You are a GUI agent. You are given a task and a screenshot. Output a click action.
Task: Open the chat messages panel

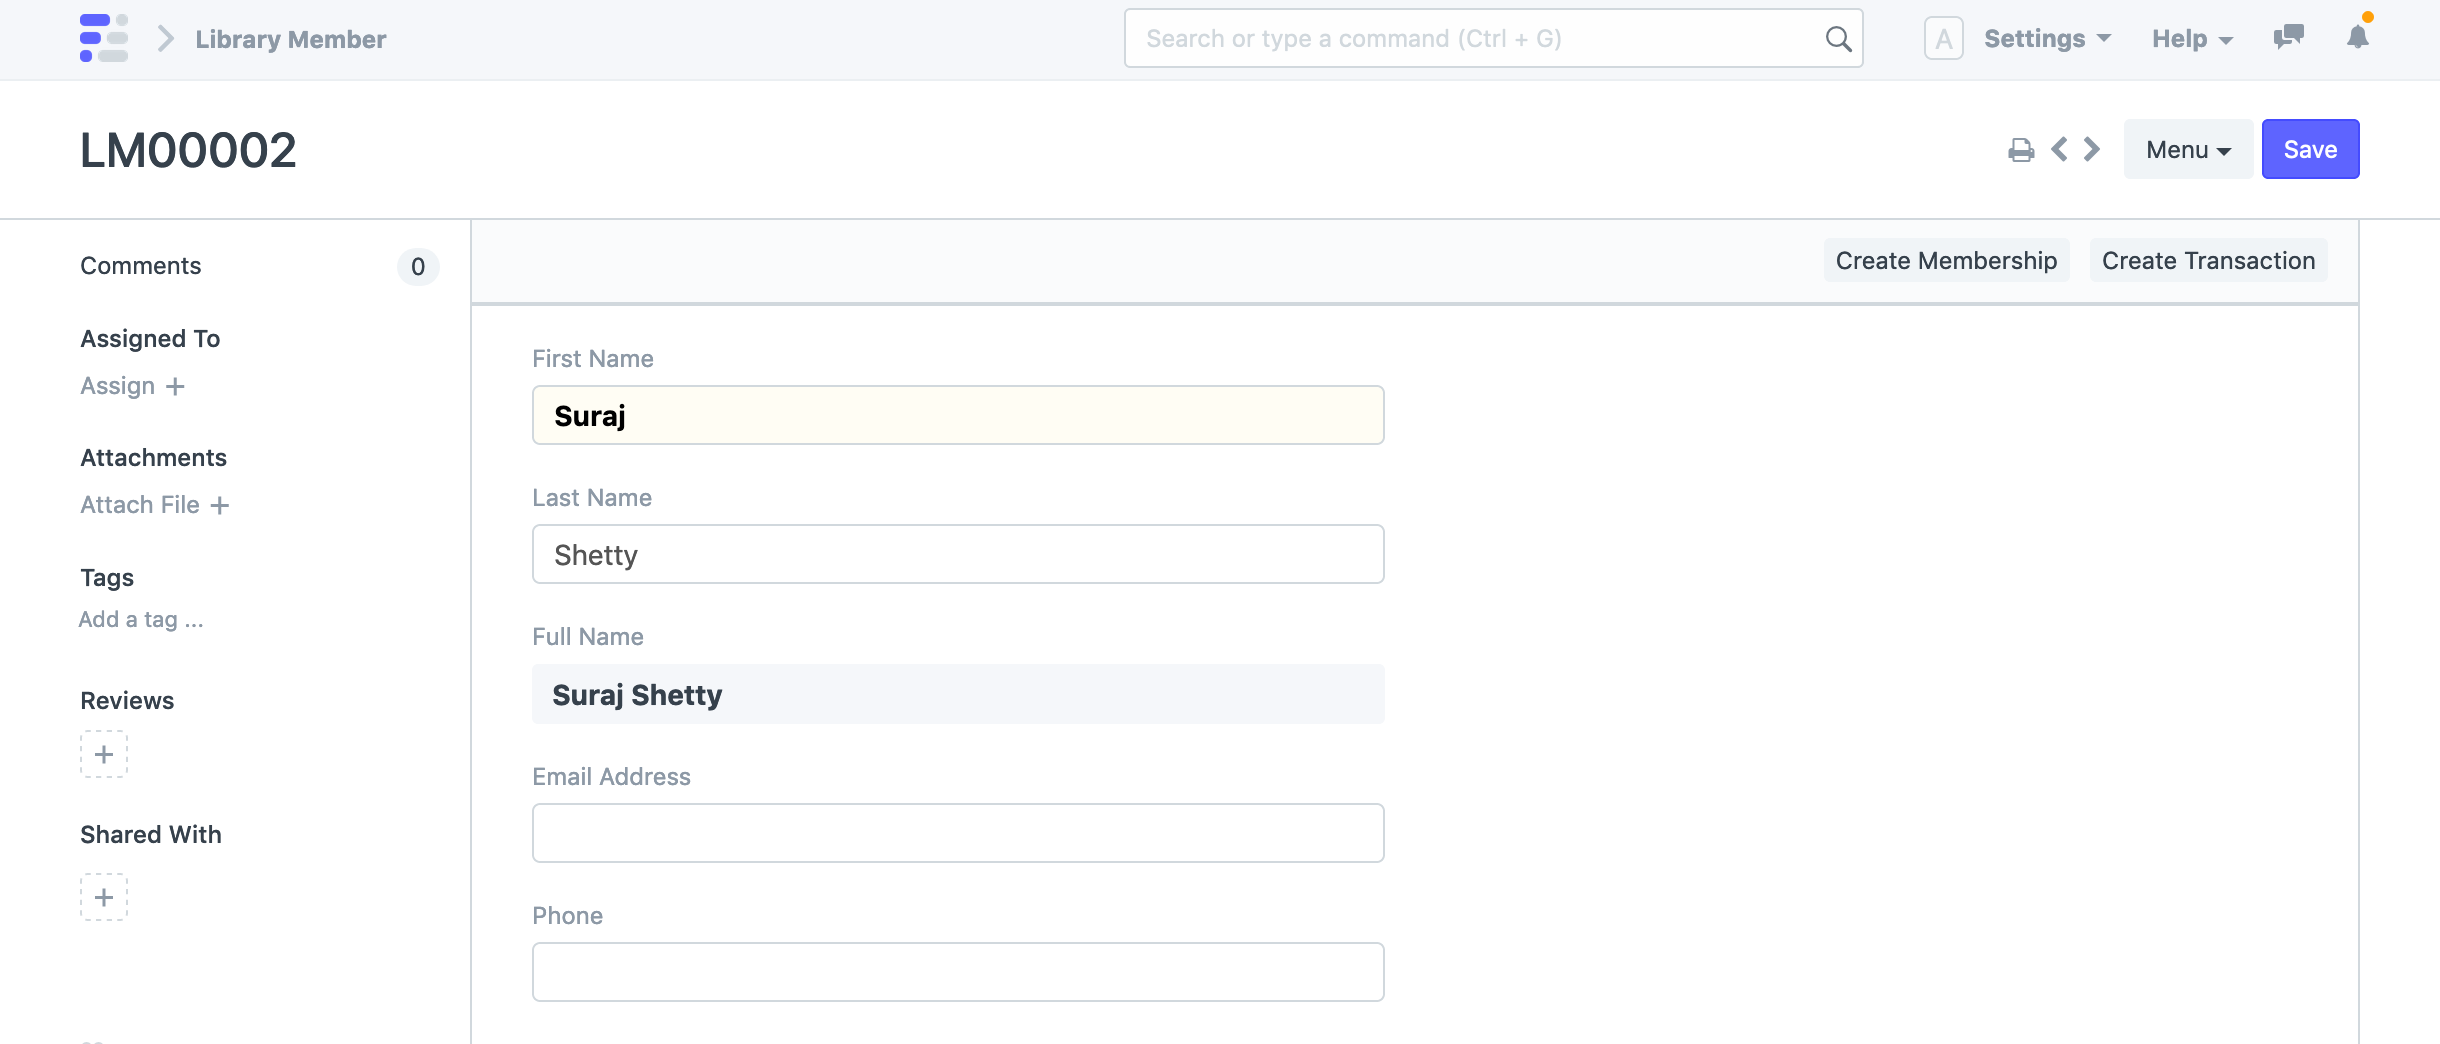(x=2288, y=38)
